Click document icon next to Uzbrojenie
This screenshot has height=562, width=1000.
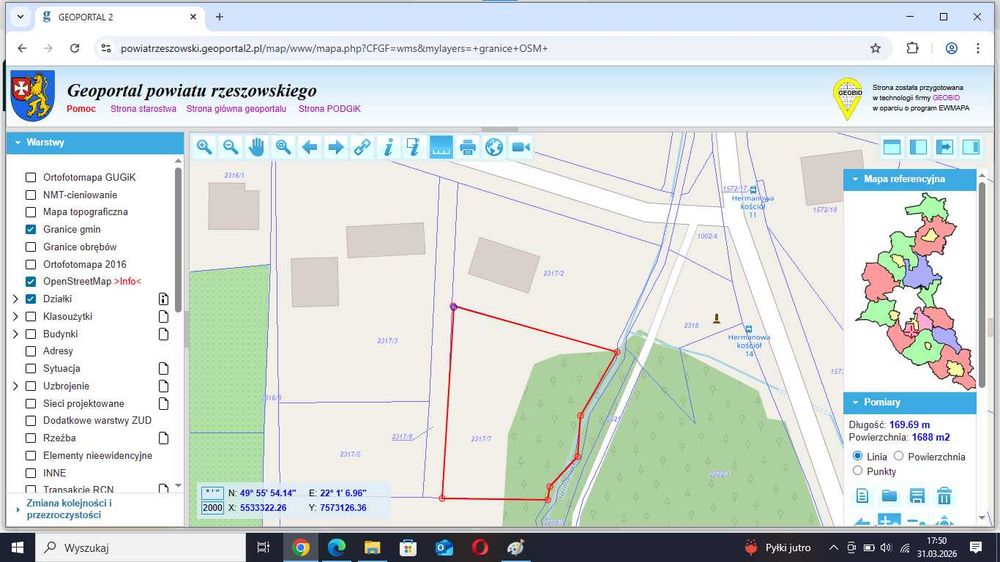point(163,386)
